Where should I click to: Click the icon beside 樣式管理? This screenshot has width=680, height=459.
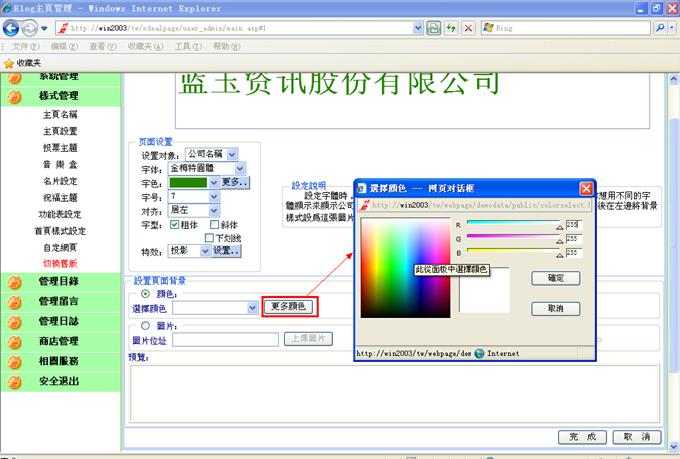14,96
